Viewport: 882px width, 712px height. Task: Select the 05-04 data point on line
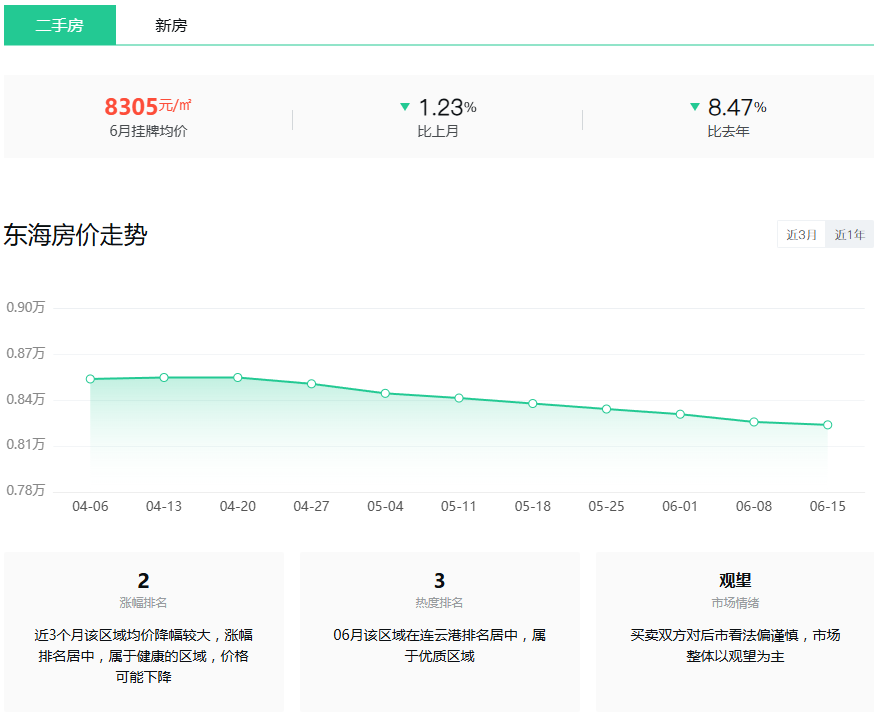(x=385, y=393)
